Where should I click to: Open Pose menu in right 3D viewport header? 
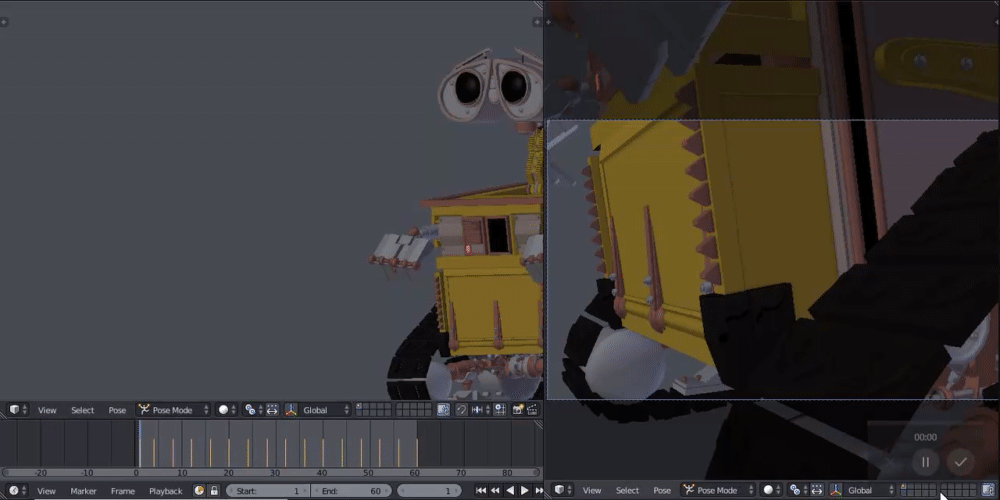(662, 490)
